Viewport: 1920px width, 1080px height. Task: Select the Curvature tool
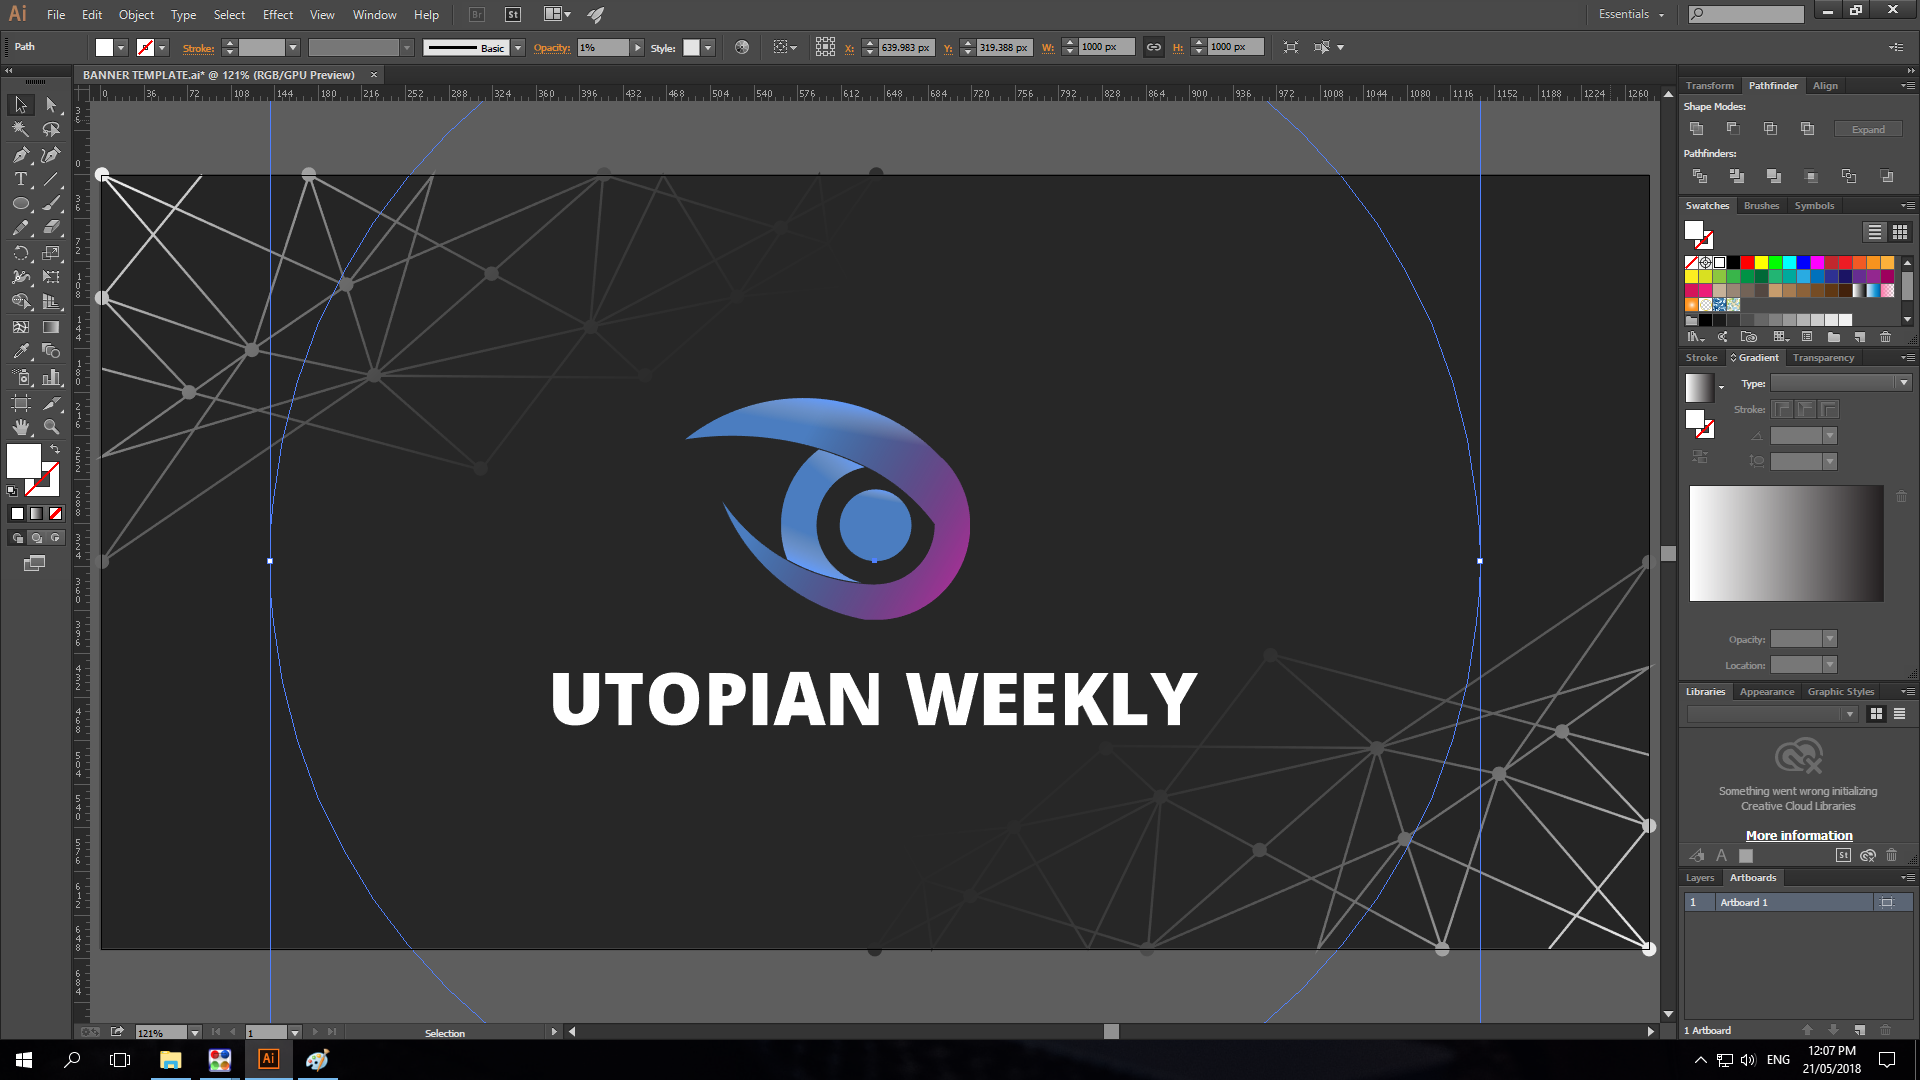[x=51, y=155]
